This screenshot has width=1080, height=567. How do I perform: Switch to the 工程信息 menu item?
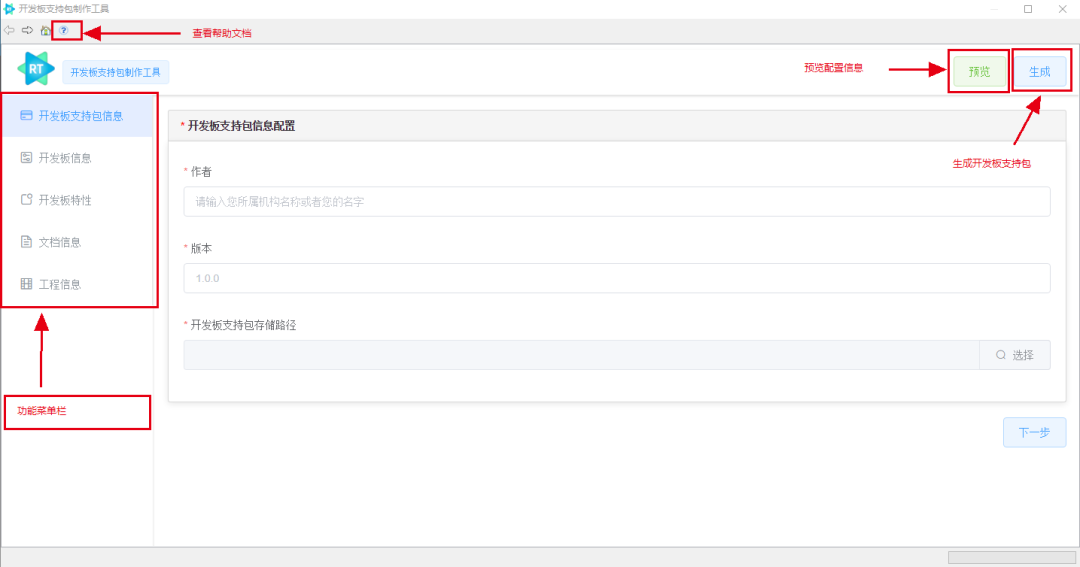pos(77,284)
